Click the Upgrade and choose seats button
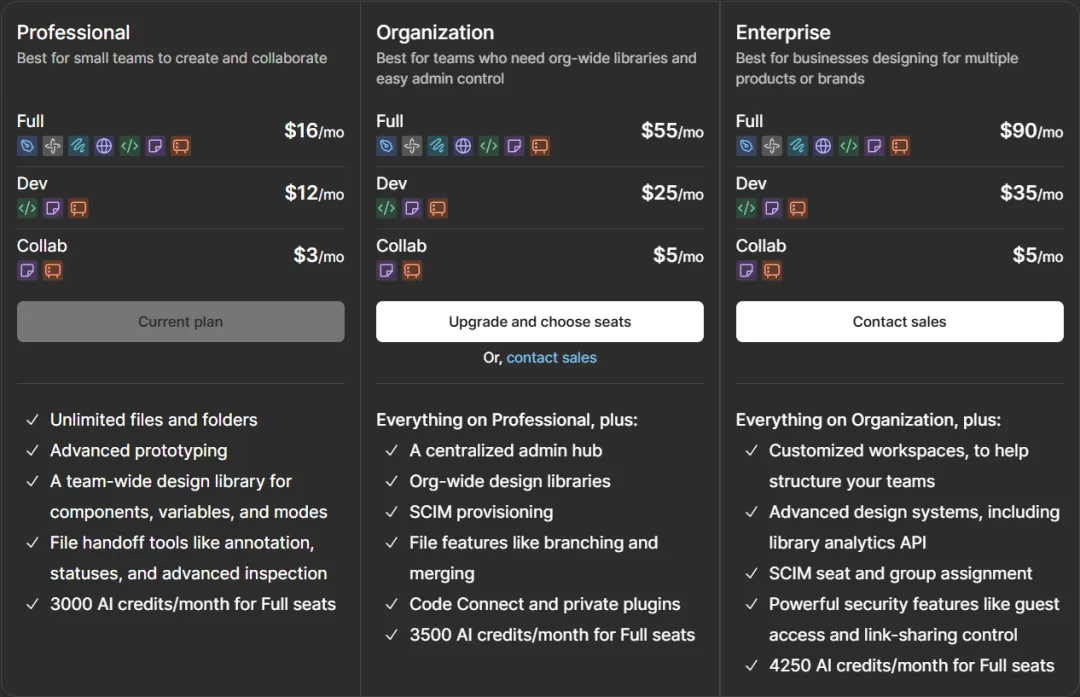Viewport: 1080px width, 697px height. [540, 322]
